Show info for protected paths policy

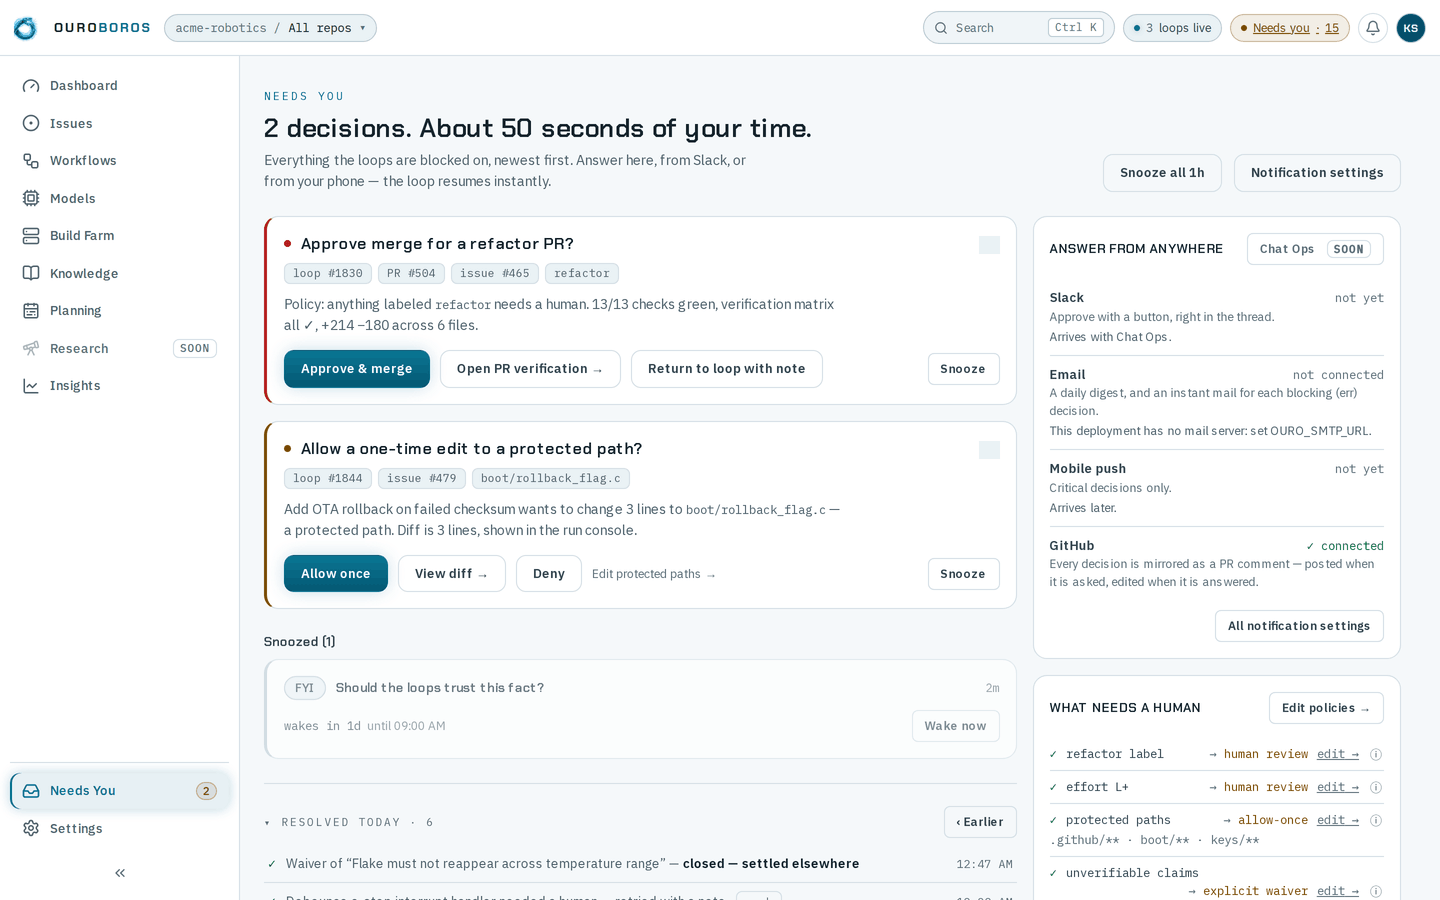(1376, 821)
